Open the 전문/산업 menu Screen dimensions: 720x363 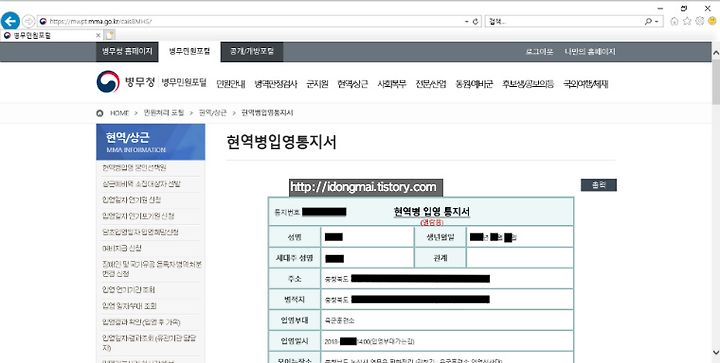point(431,84)
